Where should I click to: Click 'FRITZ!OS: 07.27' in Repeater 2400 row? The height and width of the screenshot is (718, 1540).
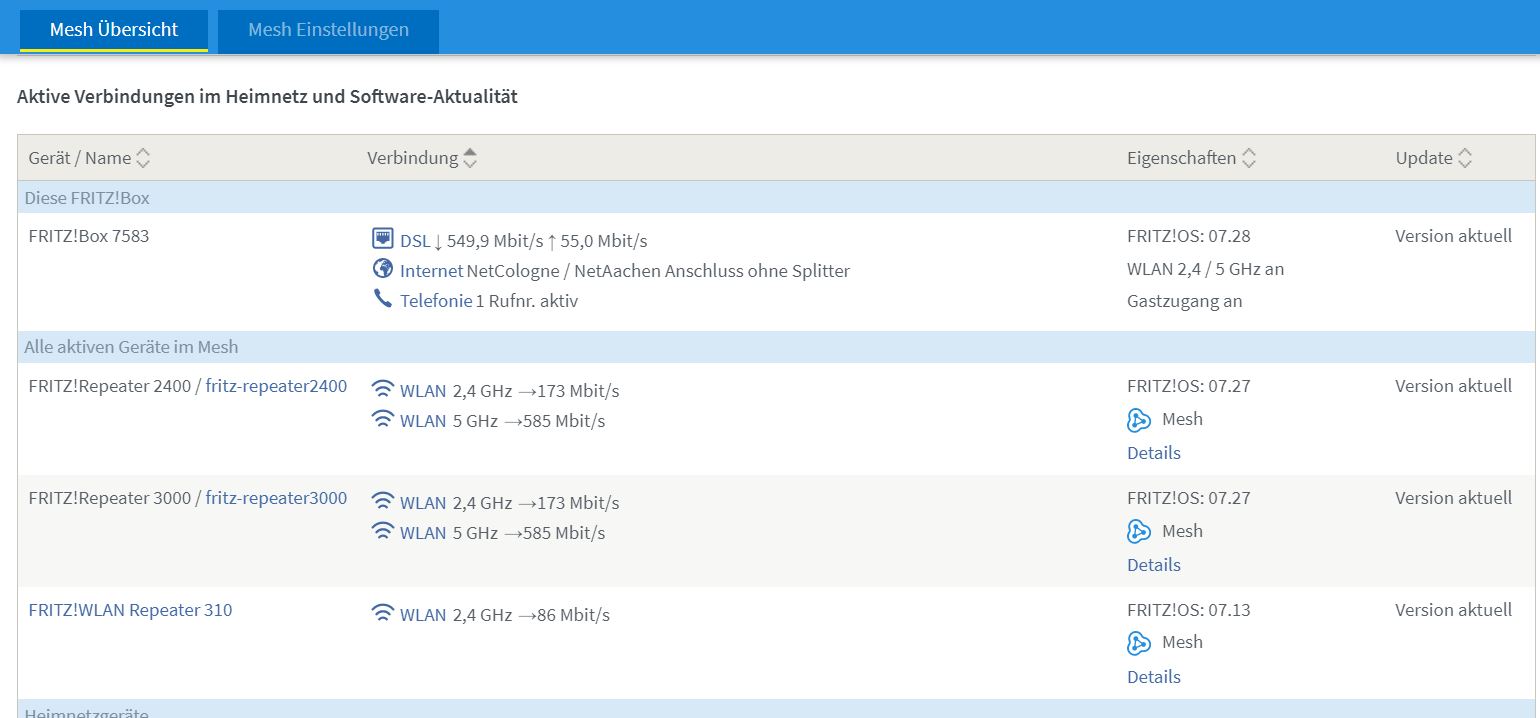(x=1189, y=386)
